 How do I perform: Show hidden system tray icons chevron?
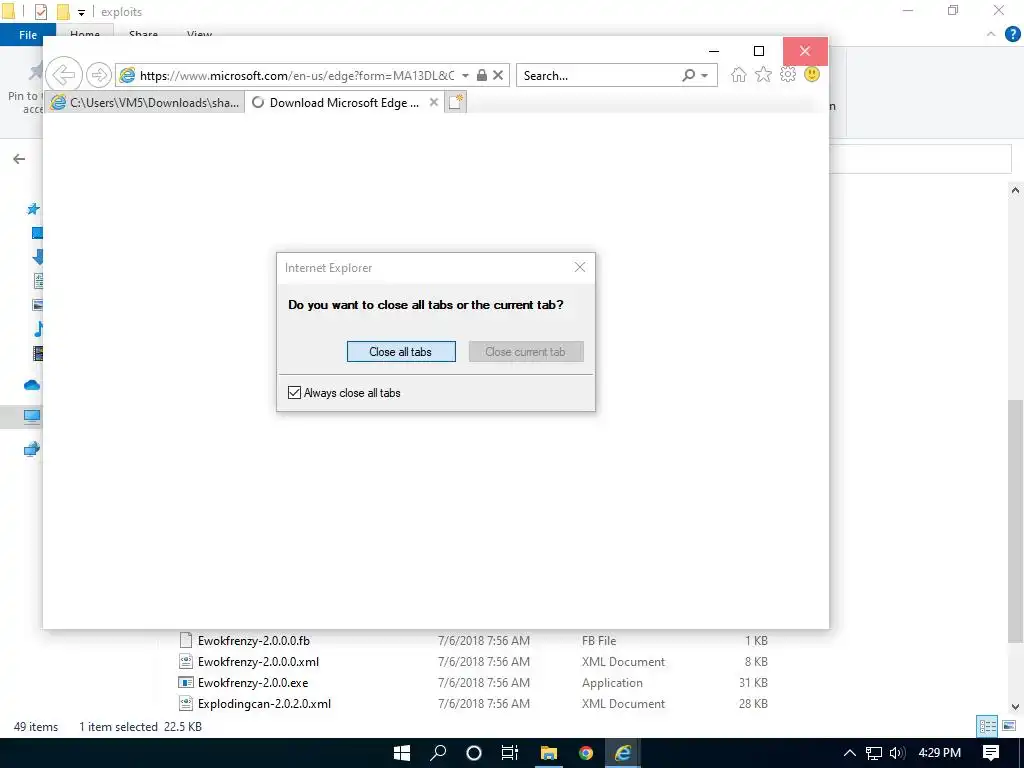(x=850, y=753)
